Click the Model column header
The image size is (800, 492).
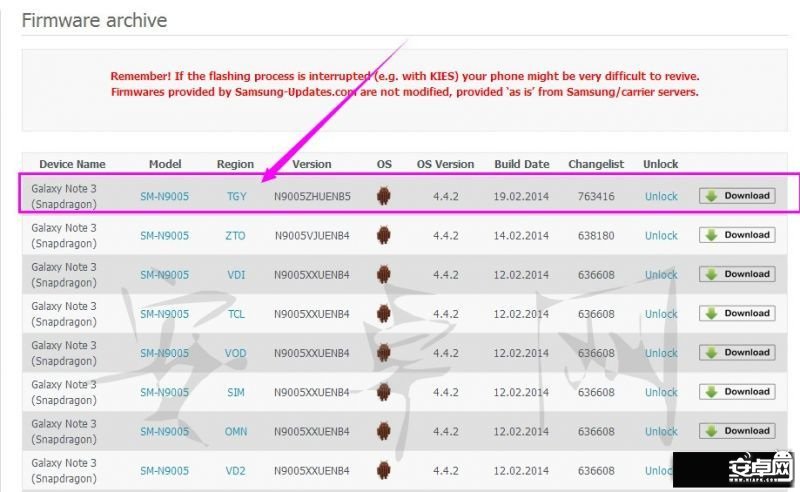coord(165,164)
